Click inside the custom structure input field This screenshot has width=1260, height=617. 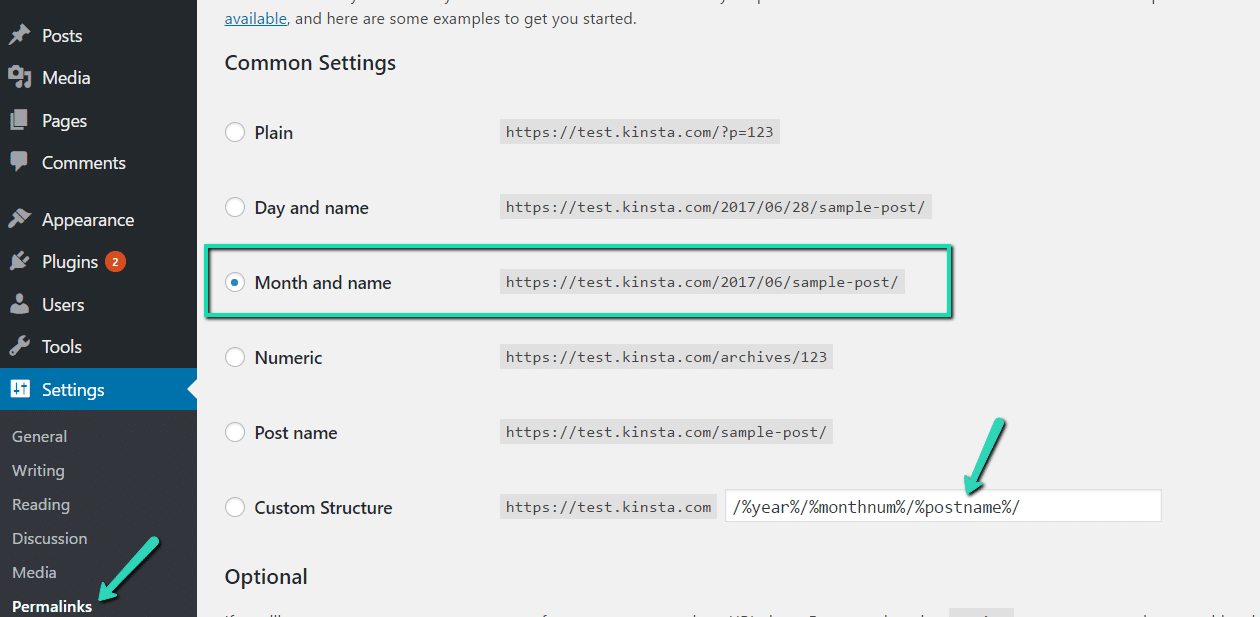coord(940,506)
